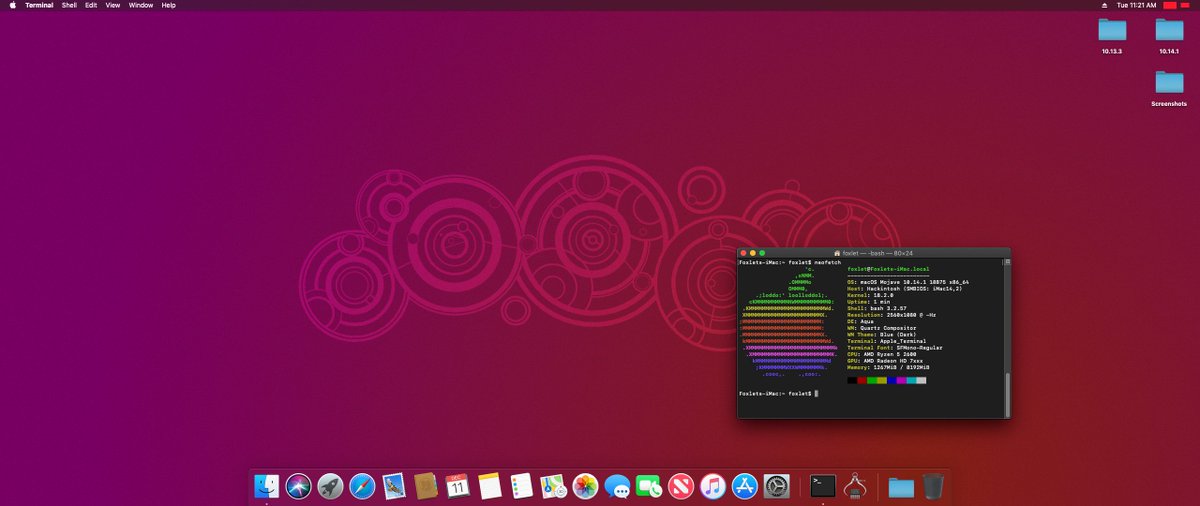Open Calendar icon showing 11 in Dock
Image resolution: width=1200 pixels, height=506 pixels.
coord(458,486)
